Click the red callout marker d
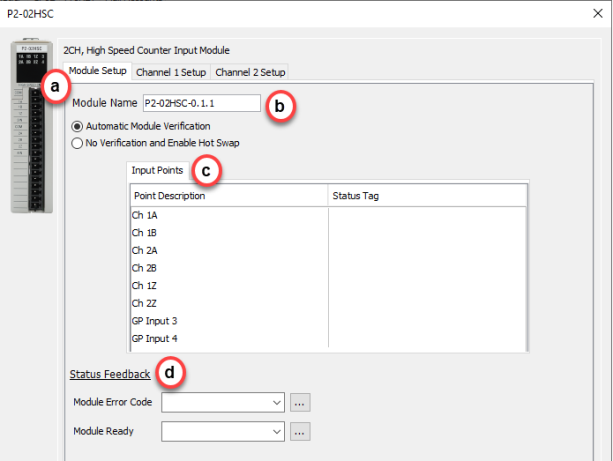613x461 pixels. [174, 374]
